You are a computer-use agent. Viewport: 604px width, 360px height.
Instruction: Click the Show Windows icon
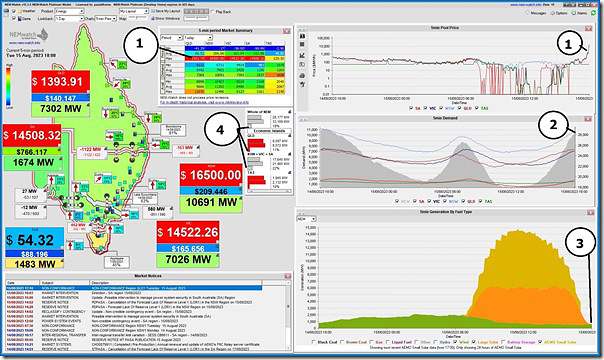point(153,18)
